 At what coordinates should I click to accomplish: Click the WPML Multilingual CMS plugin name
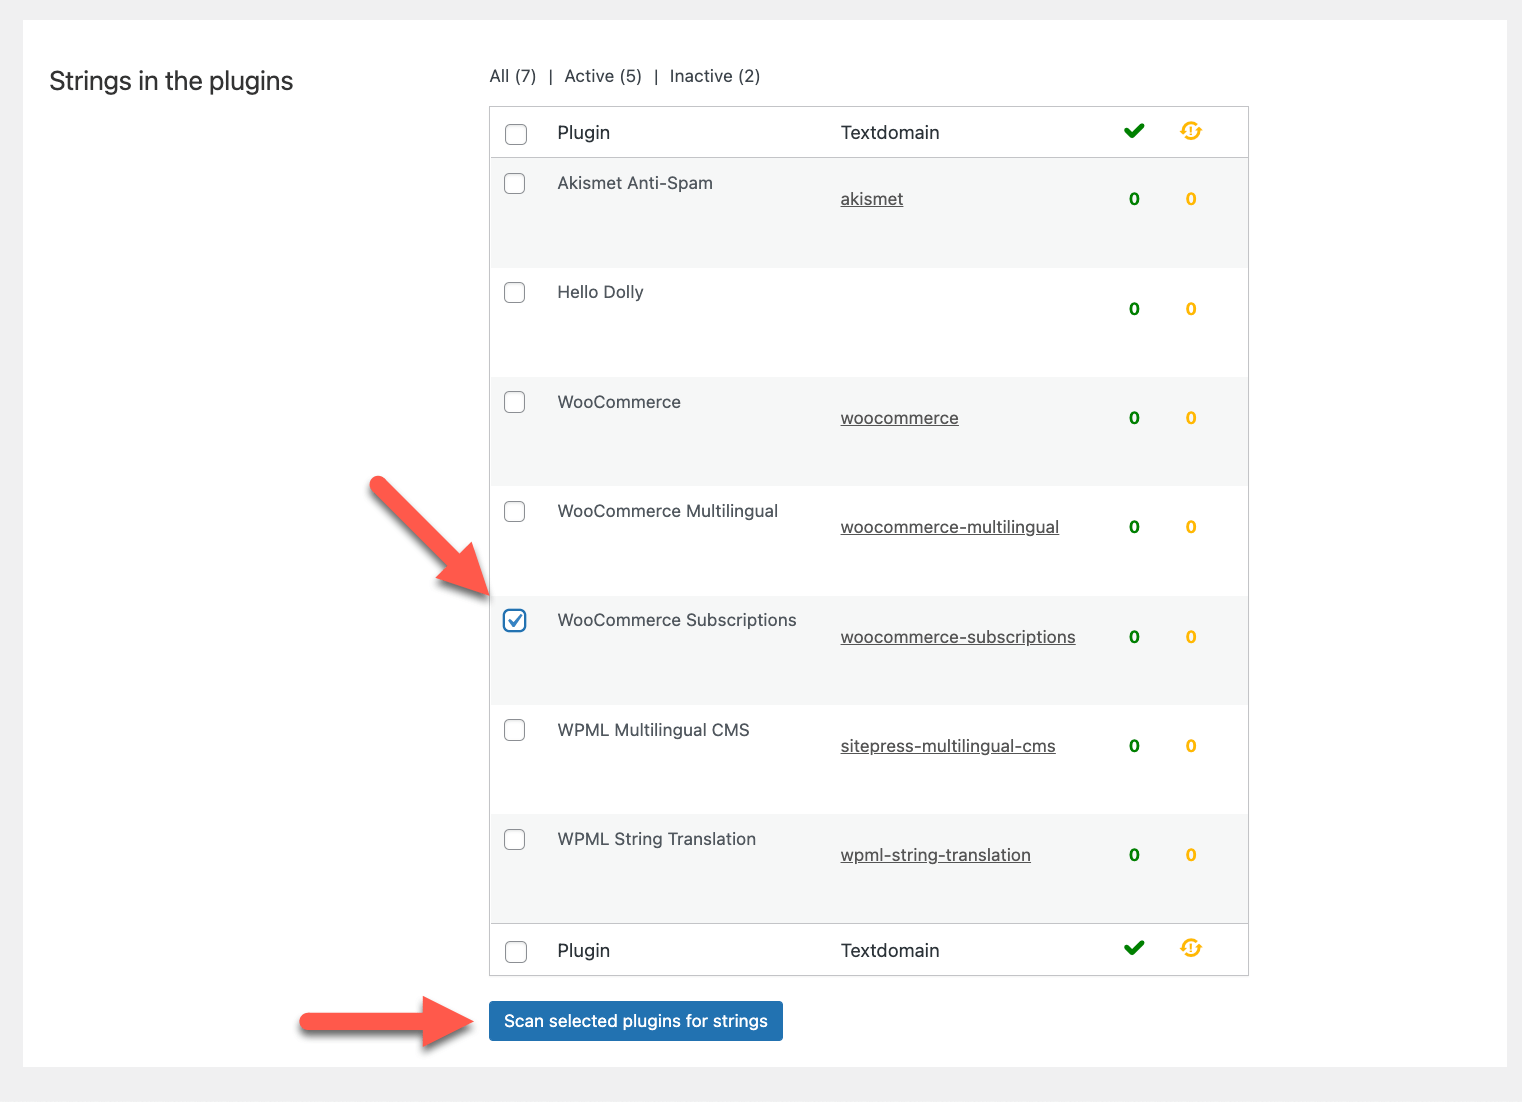[x=653, y=730]
